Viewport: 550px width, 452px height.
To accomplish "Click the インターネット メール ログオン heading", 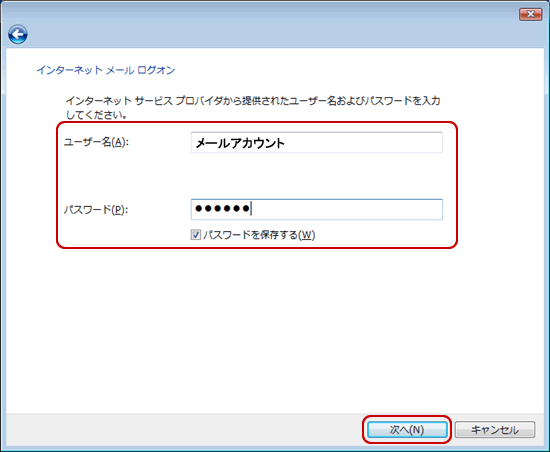I will (x=106, y=70).
